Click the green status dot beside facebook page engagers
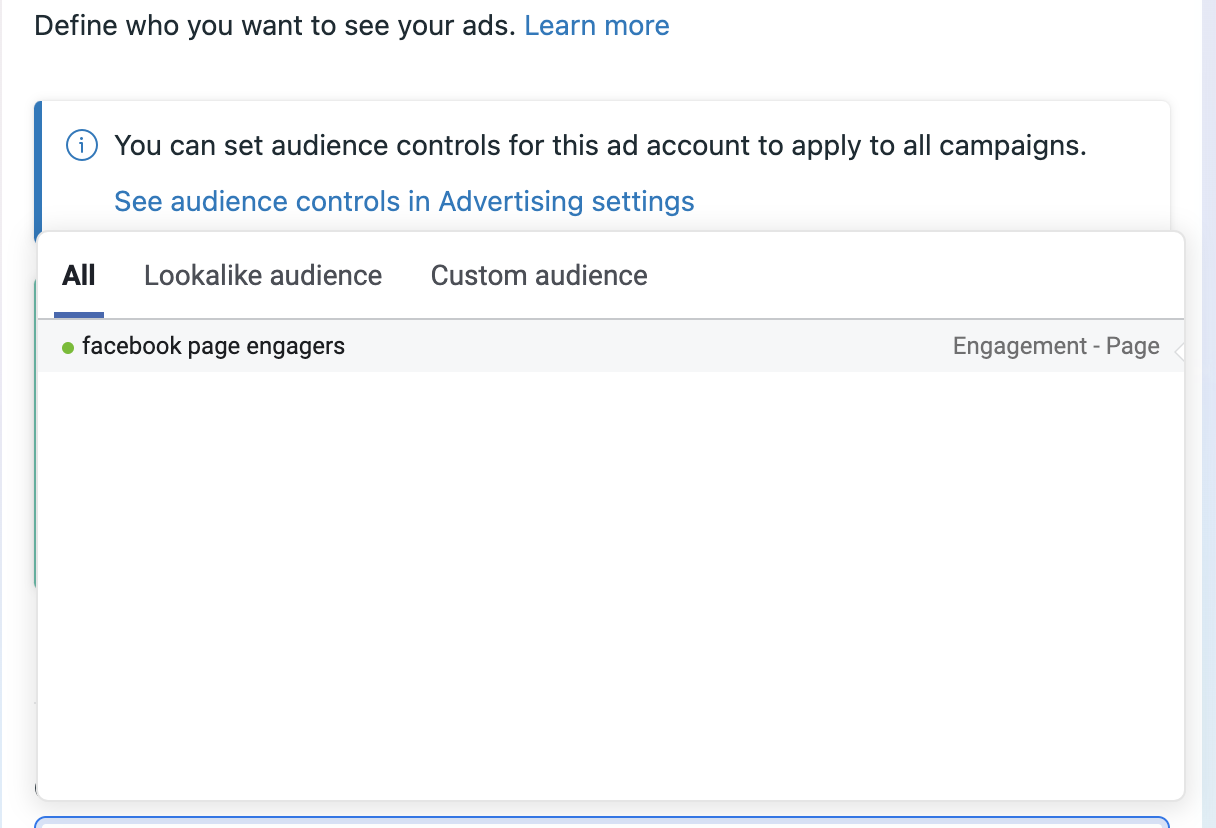 point(68,348)
